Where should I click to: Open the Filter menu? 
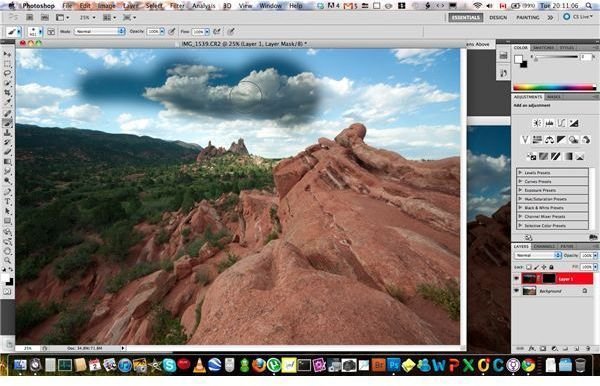[x=177, y=6]
